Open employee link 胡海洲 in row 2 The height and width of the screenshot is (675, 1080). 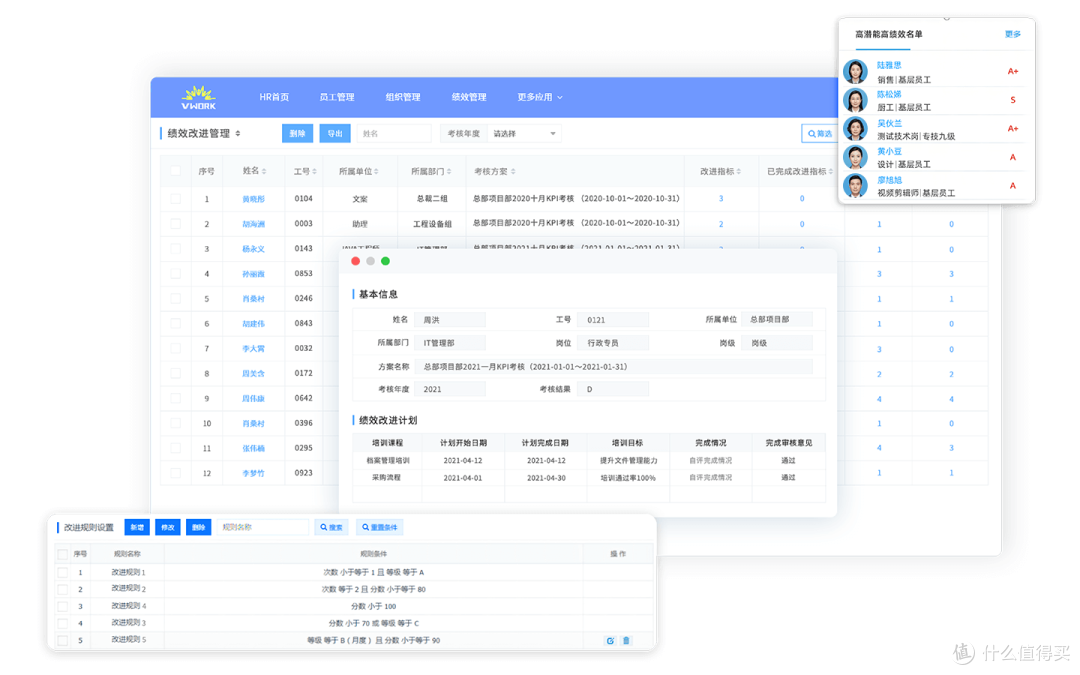click(x=253, y=224)
